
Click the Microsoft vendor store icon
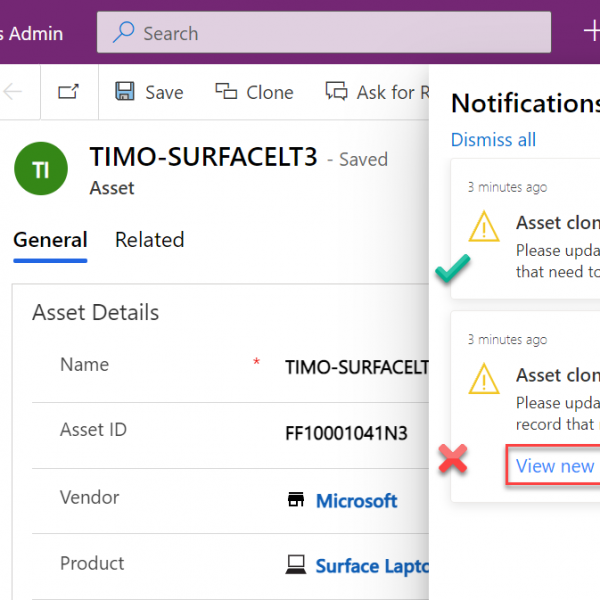[296, 500]
